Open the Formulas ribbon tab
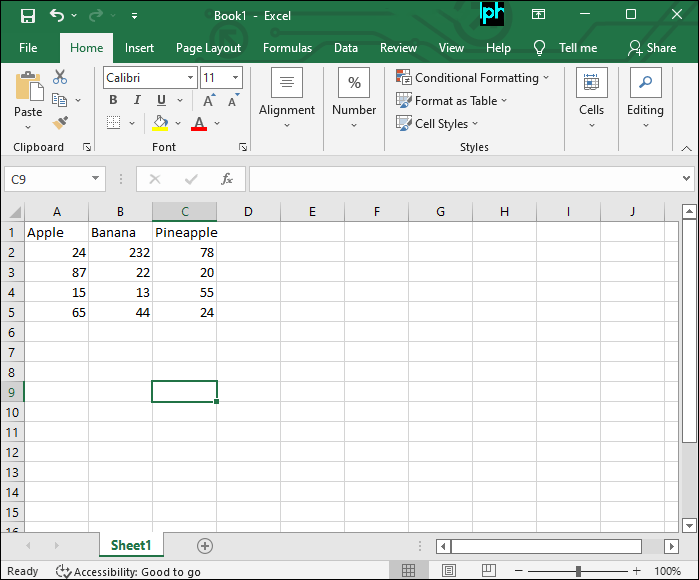 [287, 48]
